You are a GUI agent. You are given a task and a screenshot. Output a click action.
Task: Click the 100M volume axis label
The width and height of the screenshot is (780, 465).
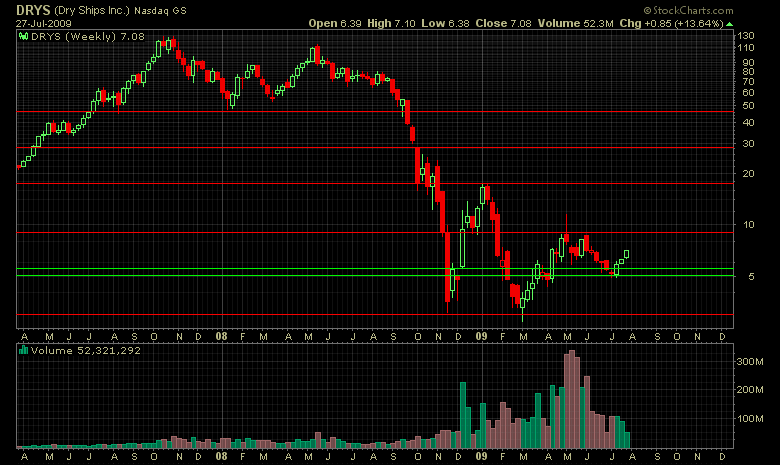coord(750,418)
